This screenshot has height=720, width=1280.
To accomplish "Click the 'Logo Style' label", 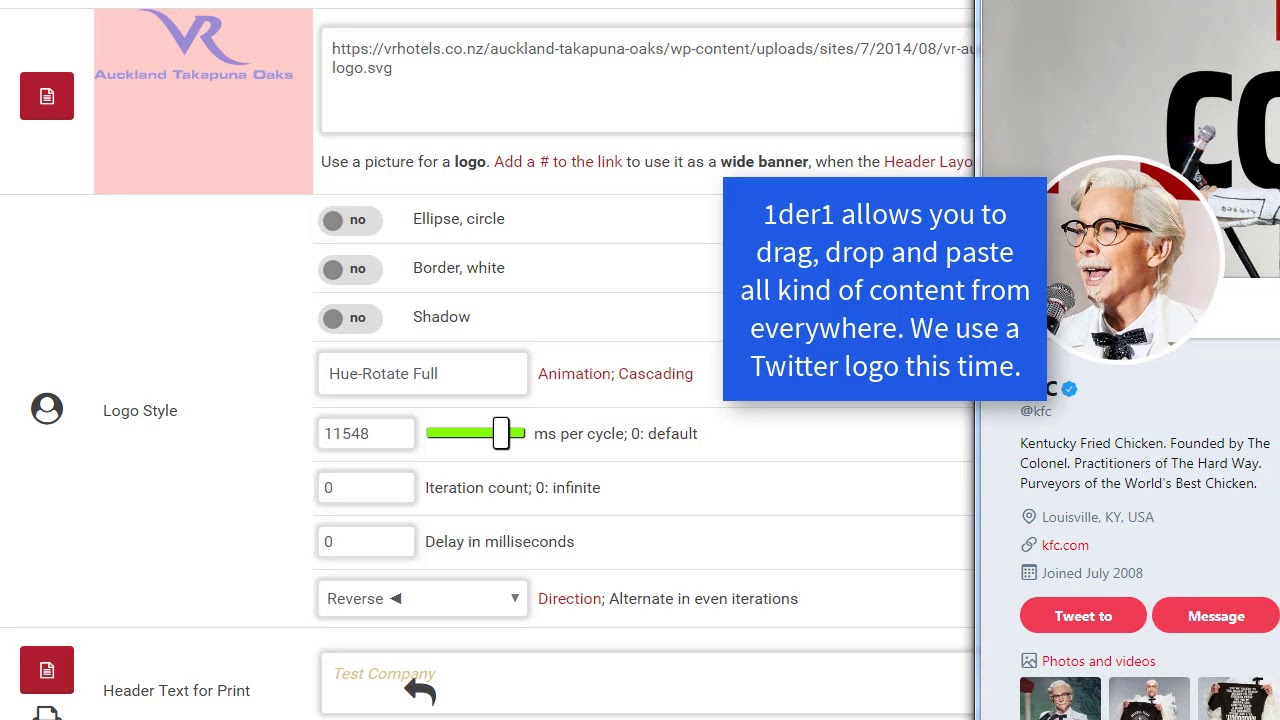I will click(x=140, y=411).
